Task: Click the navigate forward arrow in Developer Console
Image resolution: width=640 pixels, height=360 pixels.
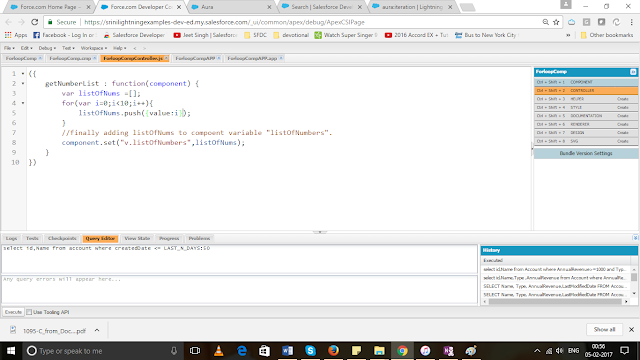Action: [x=144, y=48]
